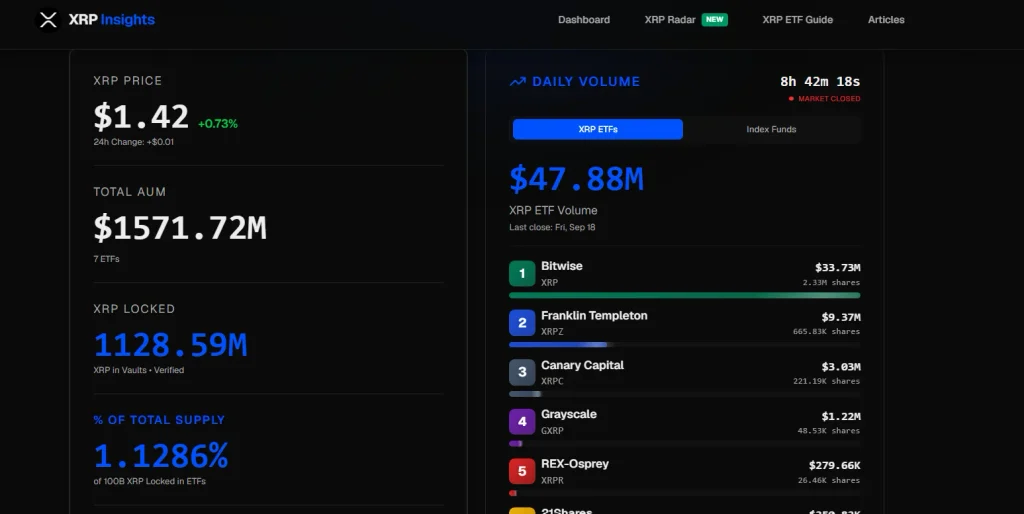This screenshot has width=1024, height=514.
Task: Open the Articles page
Action: point(886,20)
